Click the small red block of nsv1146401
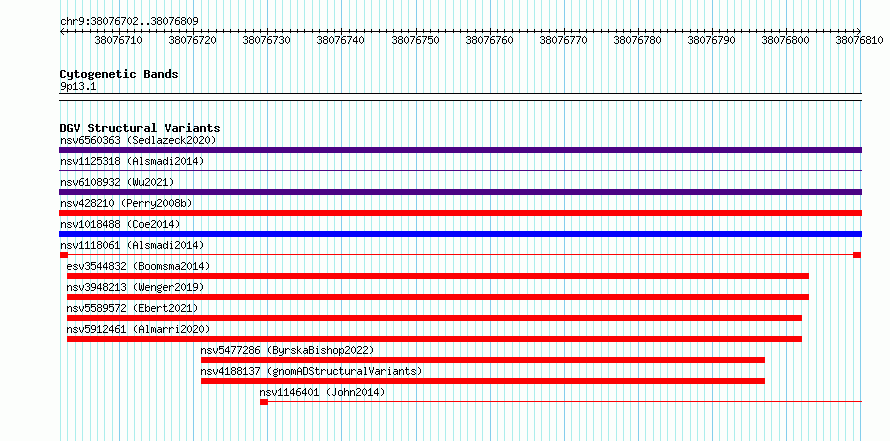 264,402
